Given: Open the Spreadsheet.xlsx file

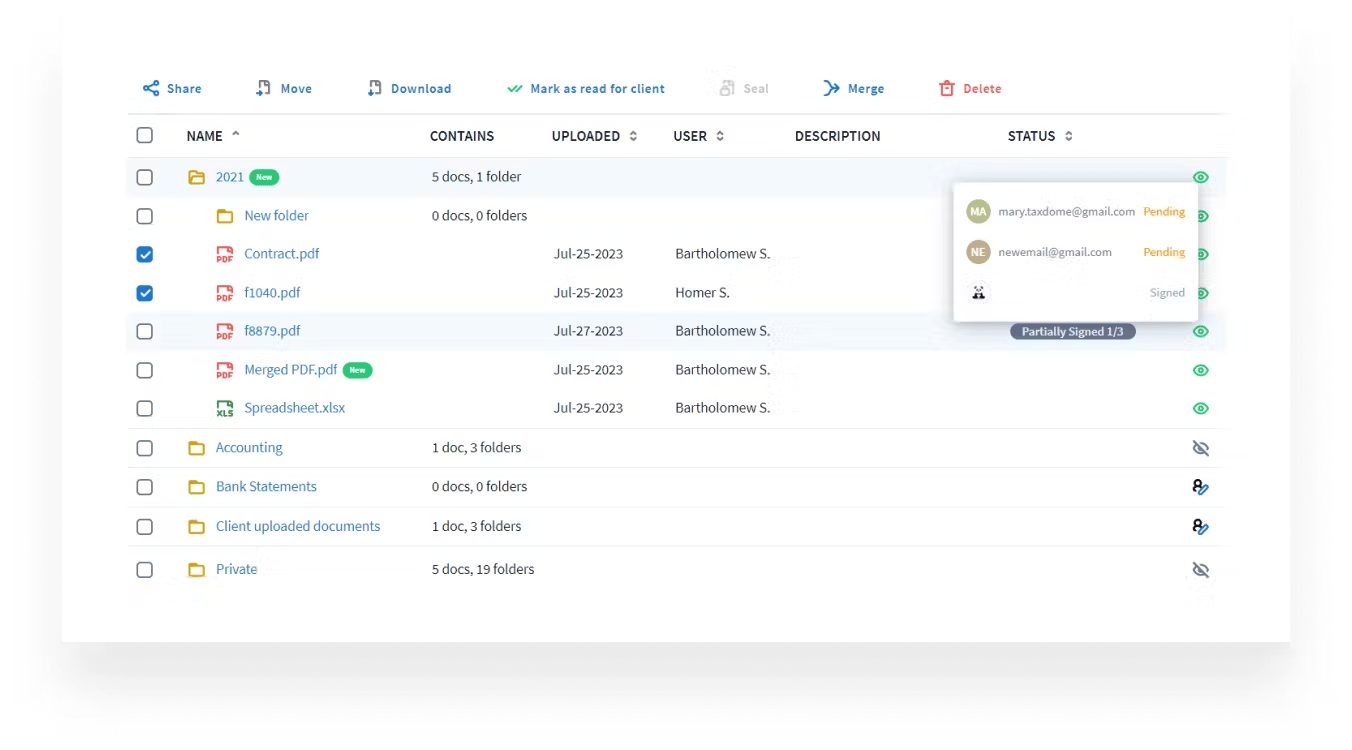Looking at the screenshot, I should pyautogui.click(x=295, y=408).
